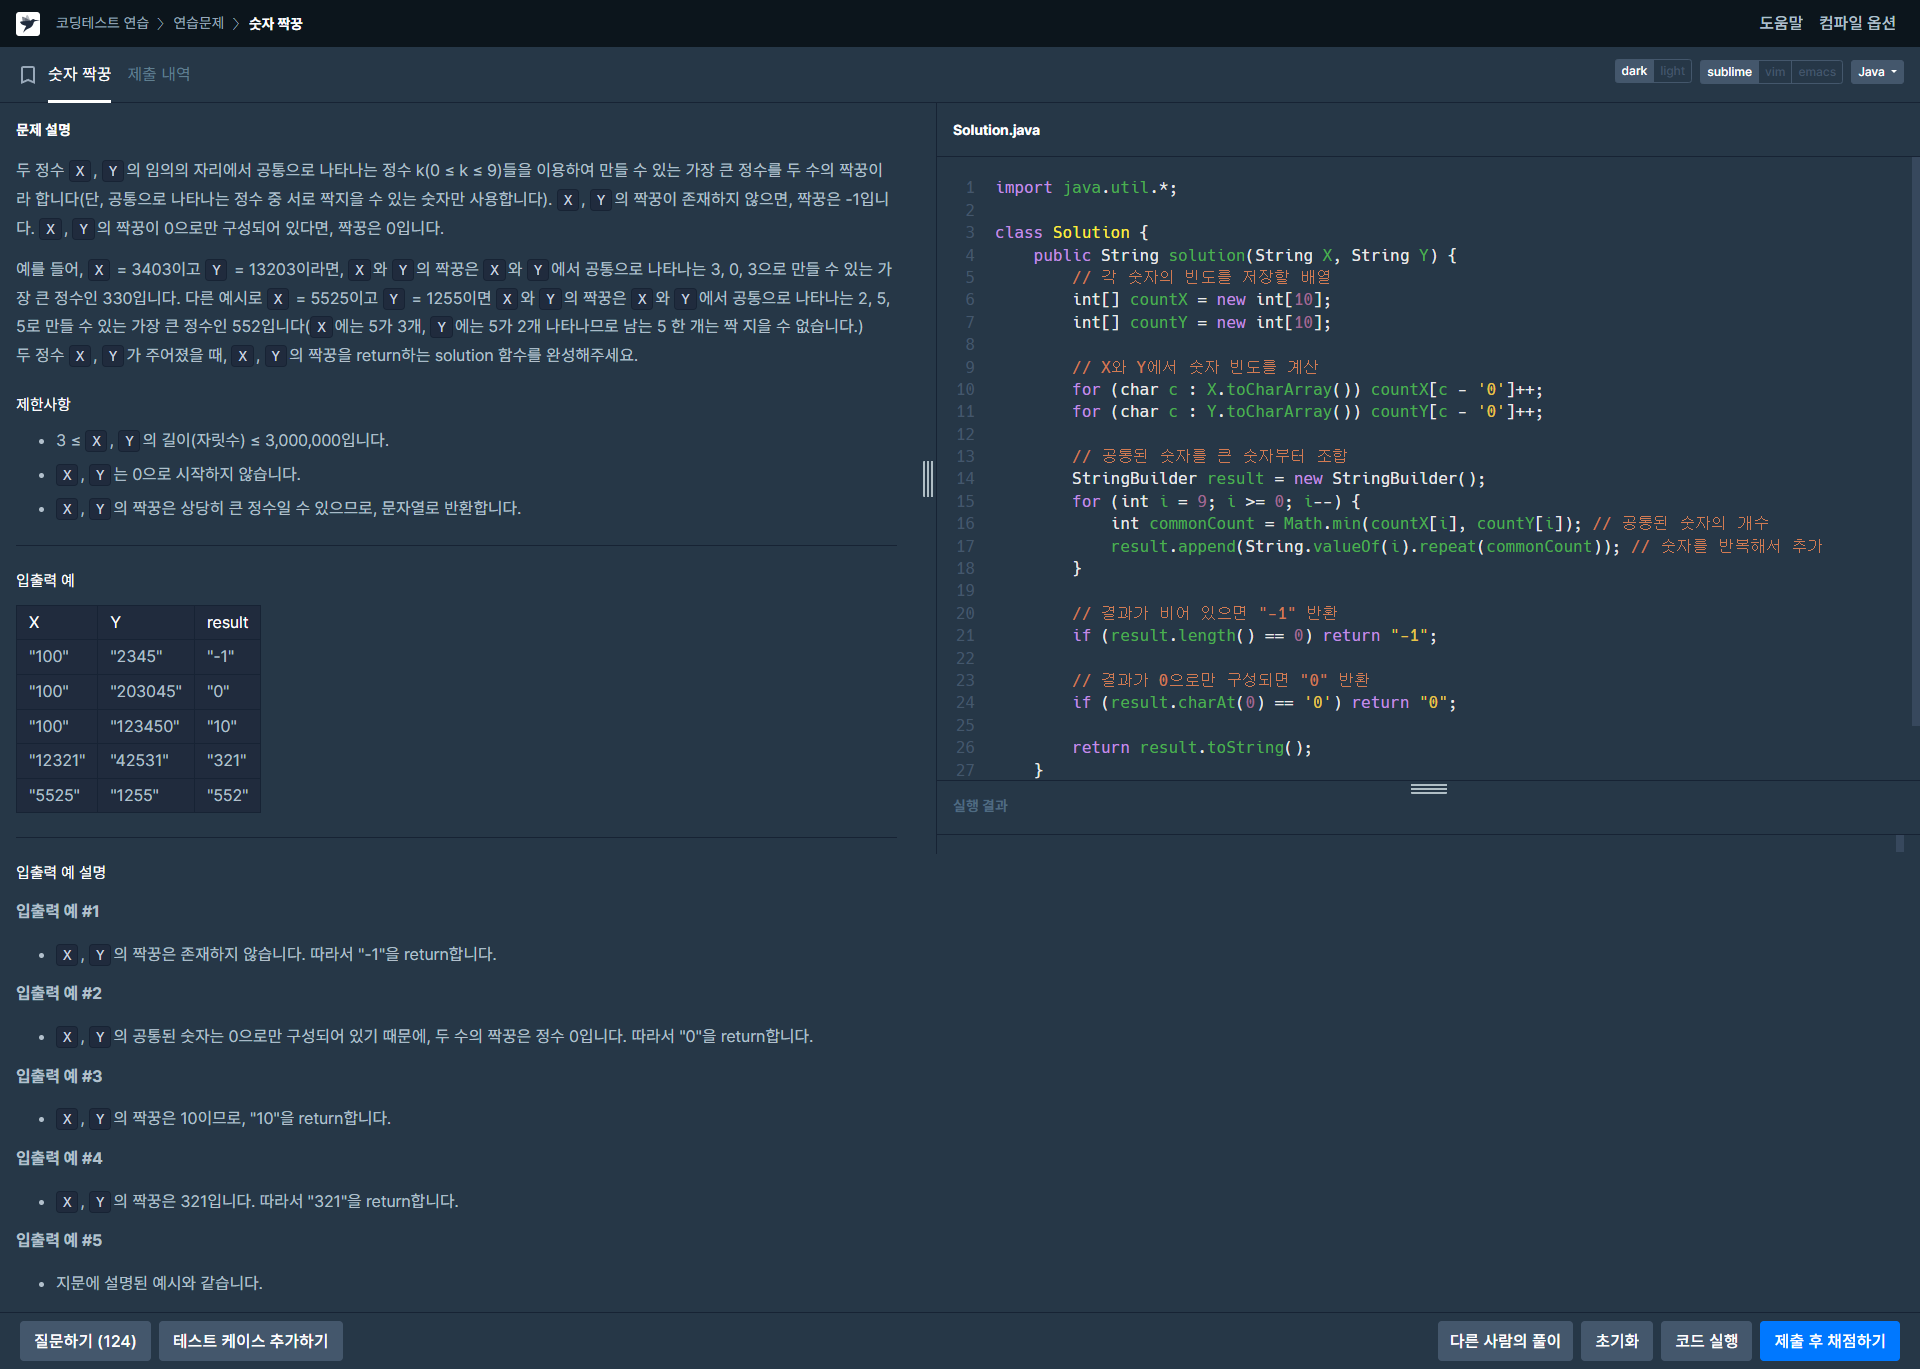1920x1369 pixels.
Task: Select sublime keymap mode
Action: click(1729, 72)
